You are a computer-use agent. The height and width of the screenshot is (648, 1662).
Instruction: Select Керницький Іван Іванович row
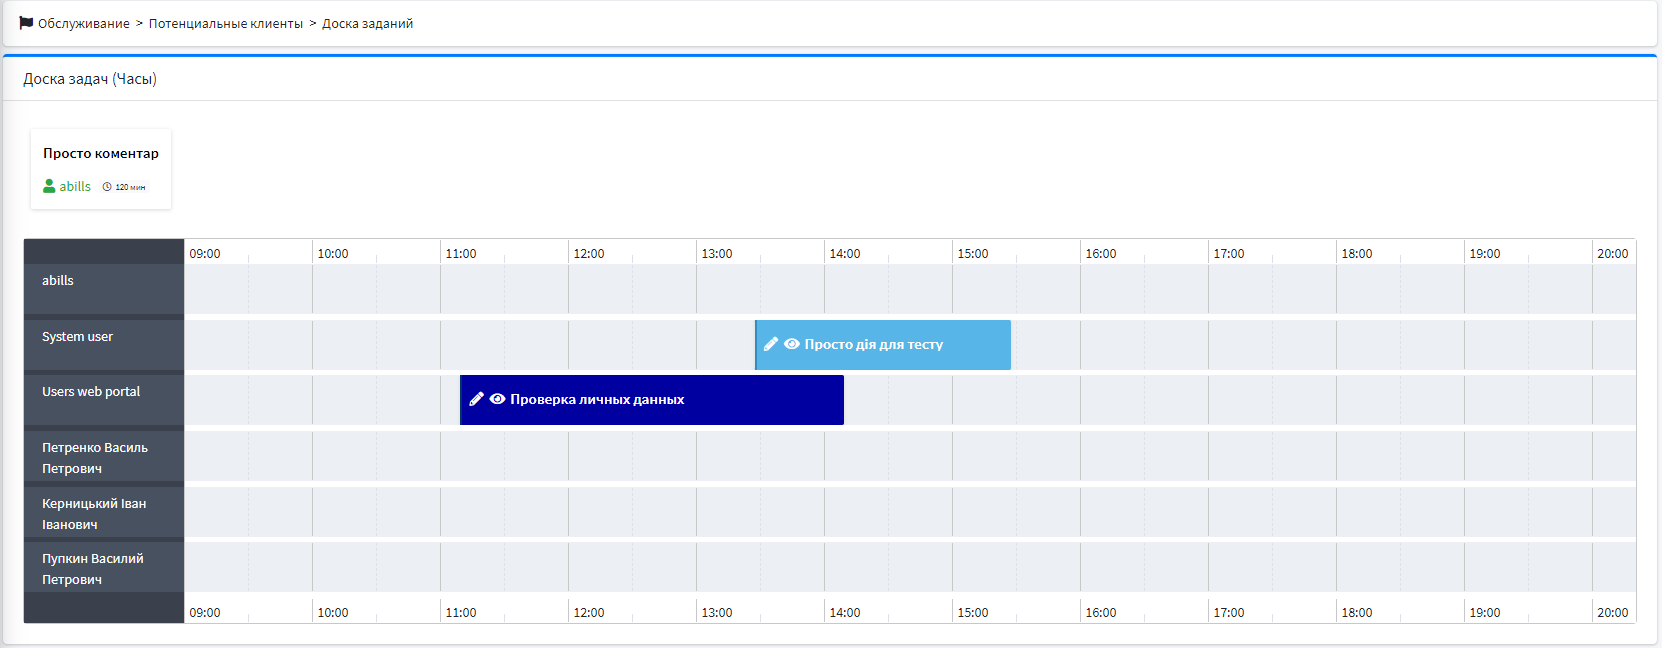pyautogui.click(x=94, y=514)
